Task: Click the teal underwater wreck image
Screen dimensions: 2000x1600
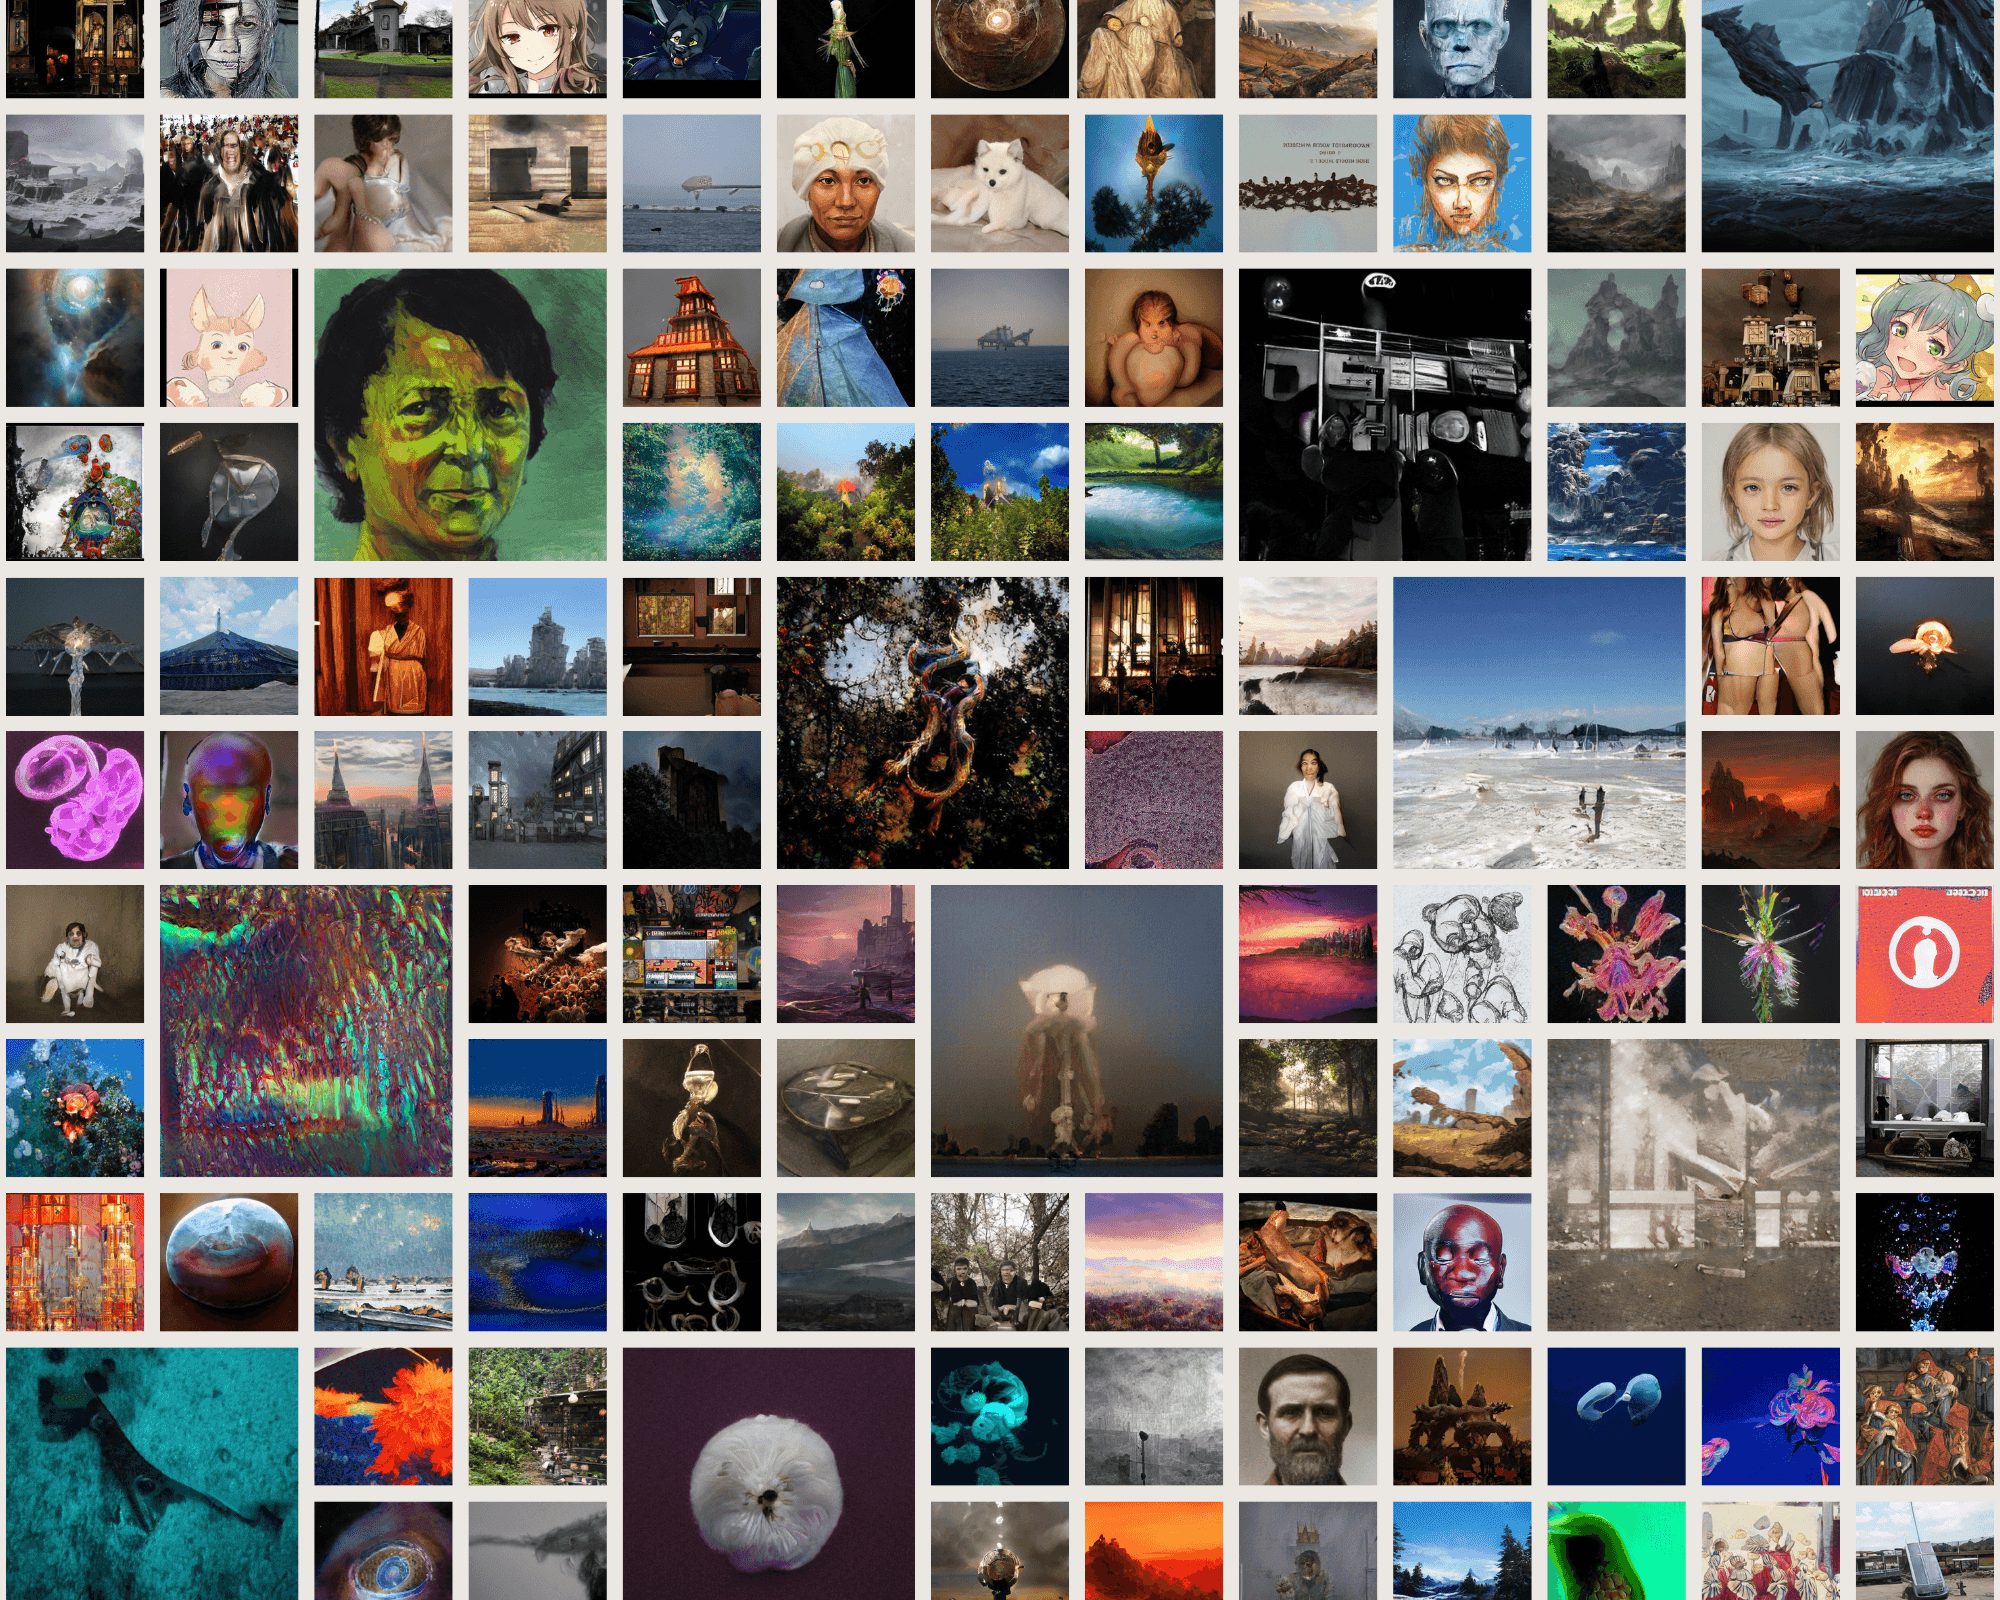Action: click(x=152, y=1473)
